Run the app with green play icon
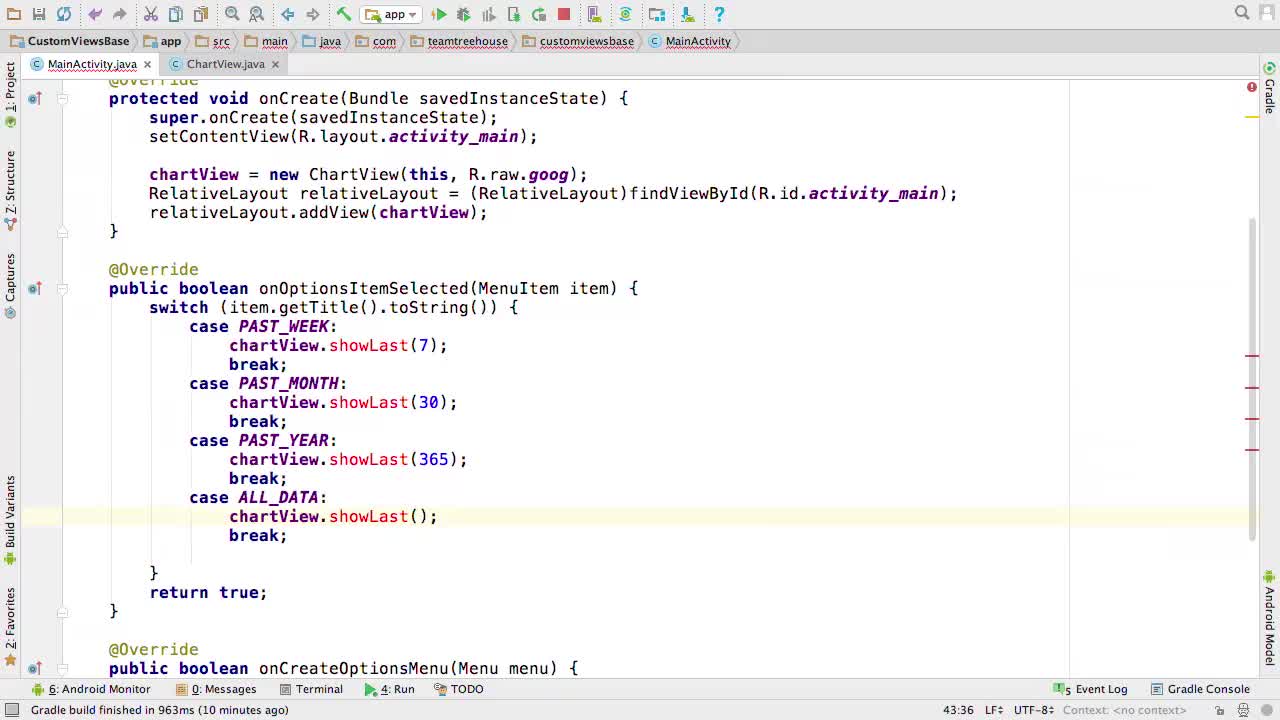The image size is (1280, 720). [x=439, y=14]
